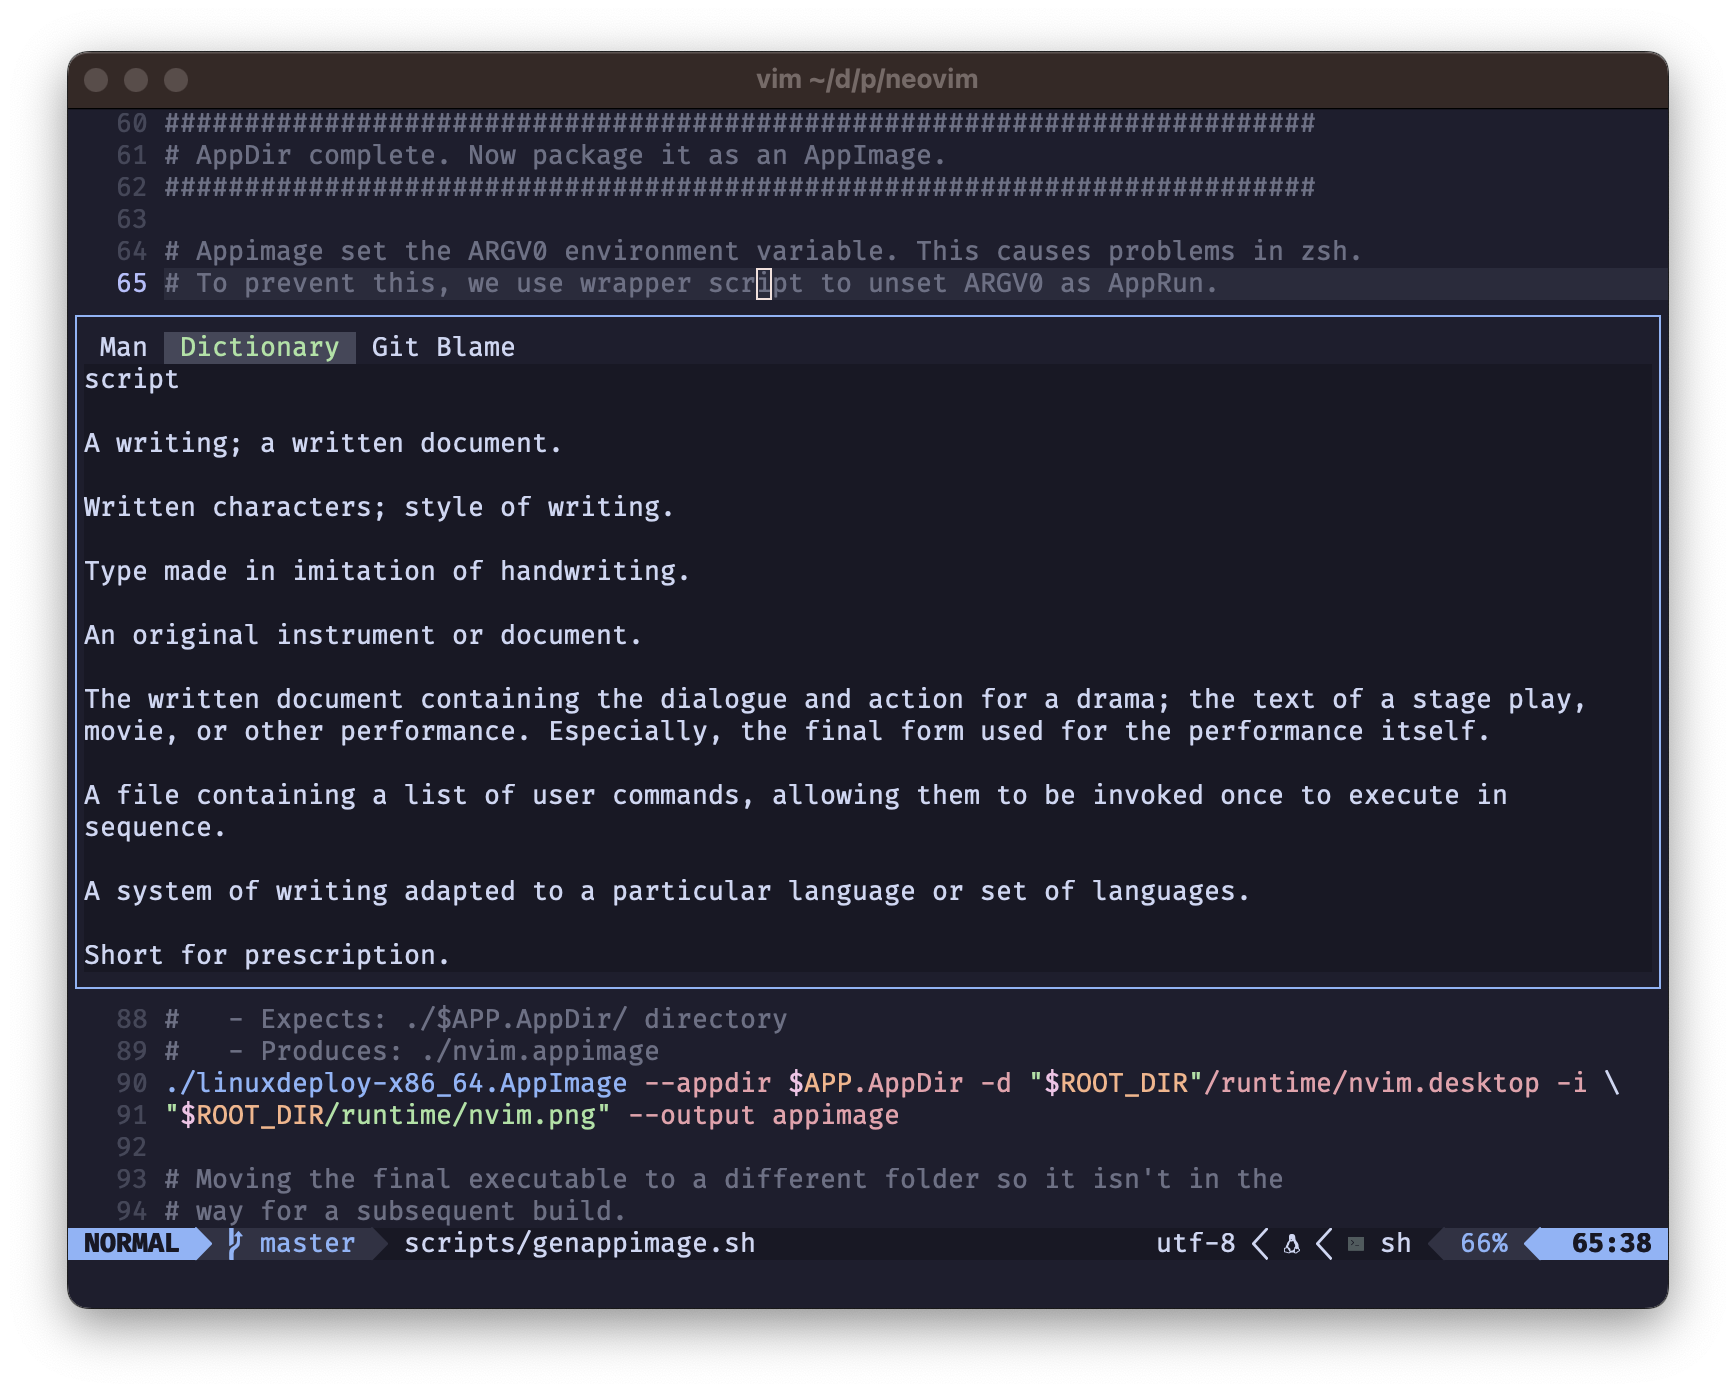
Task: Switch to the Man tab
Action: [123, 347]
